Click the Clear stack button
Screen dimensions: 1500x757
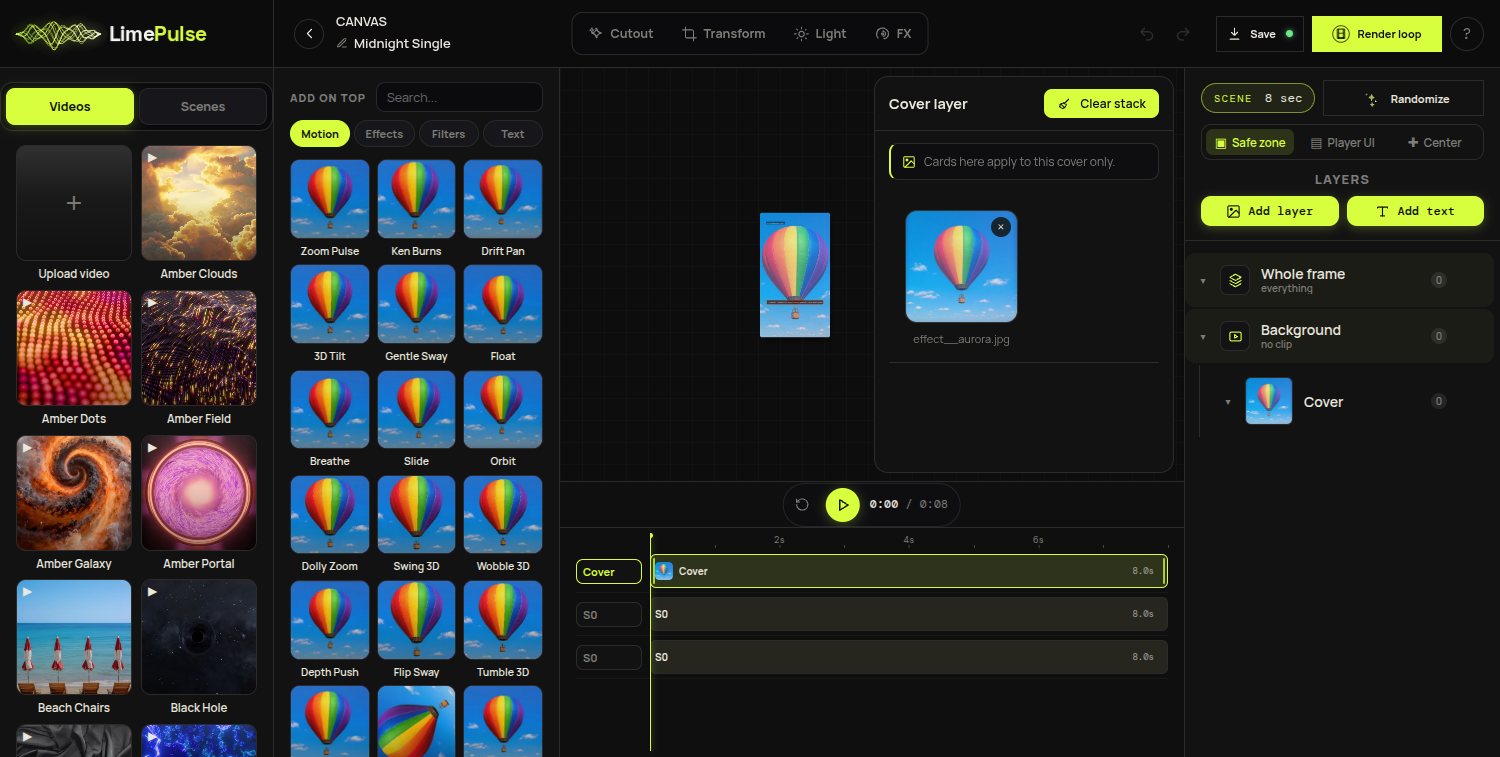(1101, 104)
